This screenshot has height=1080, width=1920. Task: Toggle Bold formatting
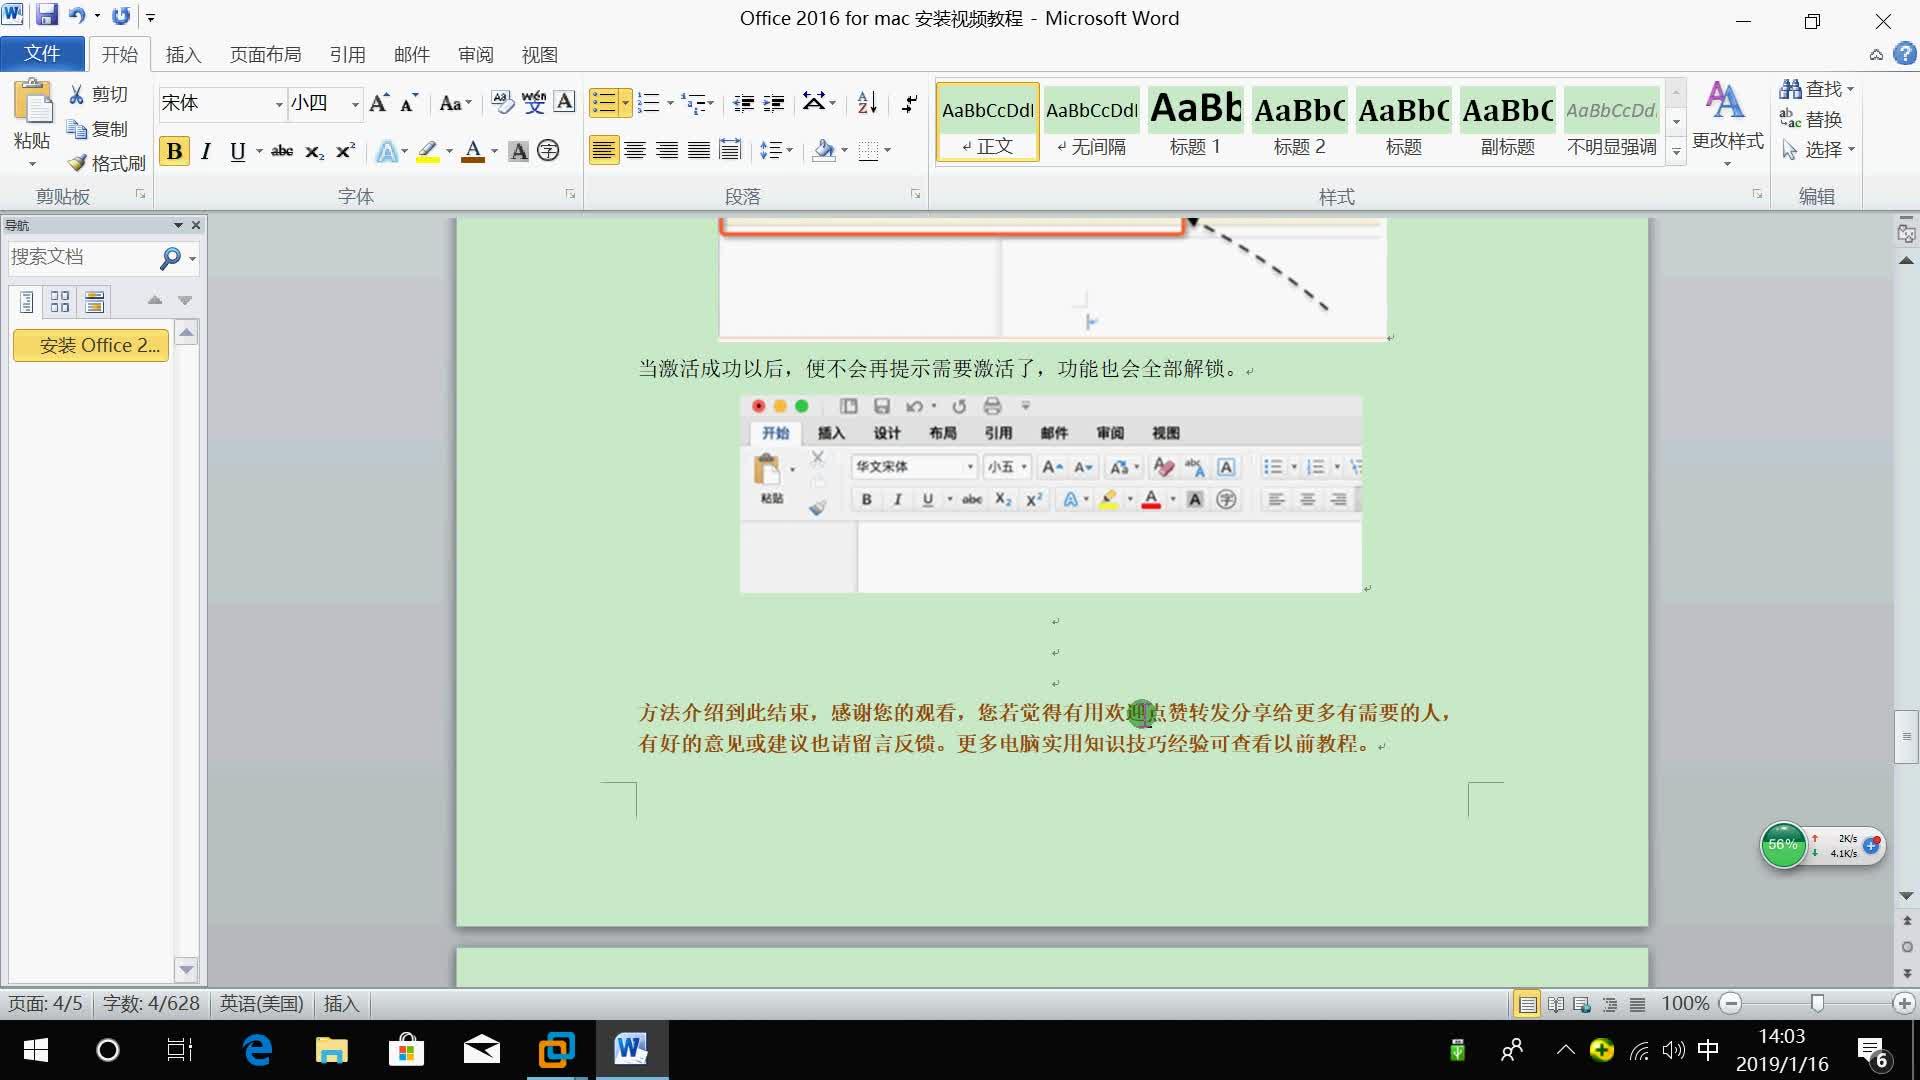click(x=174, y=151)
